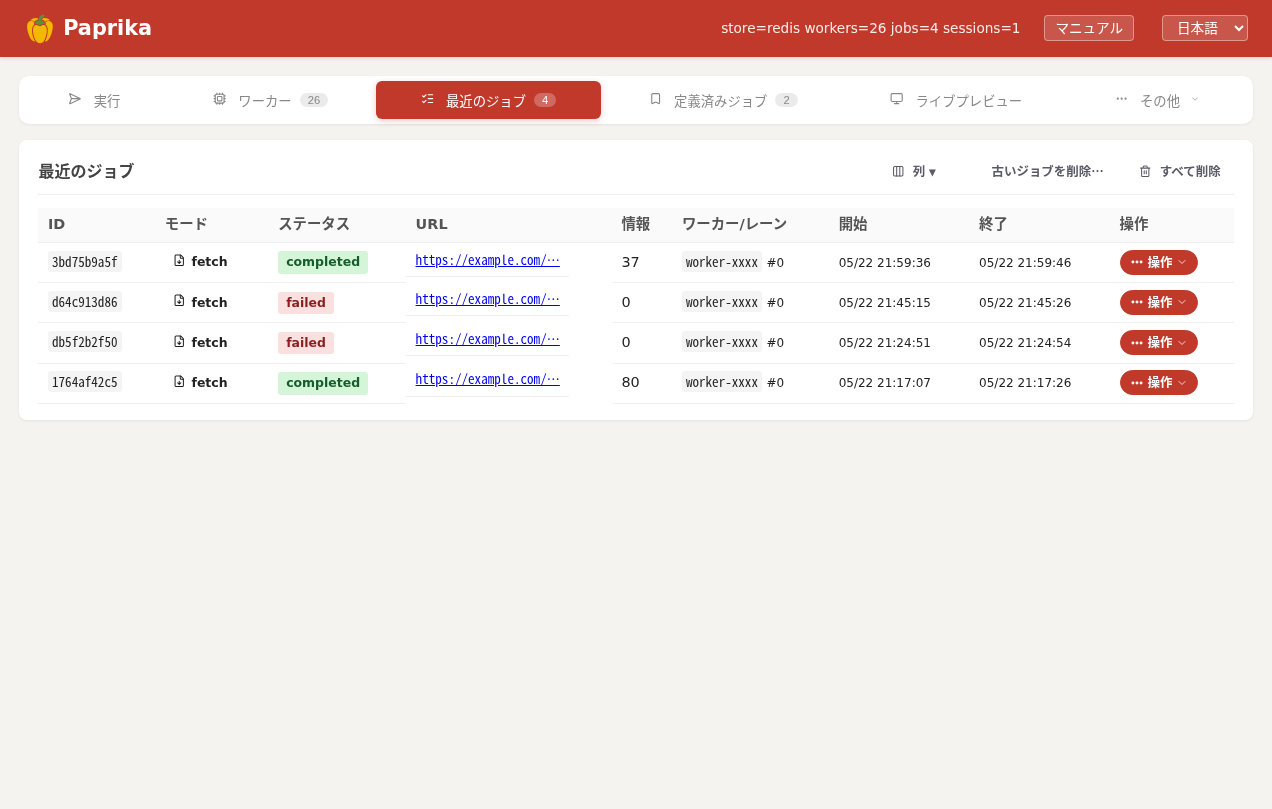Image resolution: width=1272 pixels, height=809 pixels.
Task: Click the すべて削除 button
Action: (x=1180, y=171)
